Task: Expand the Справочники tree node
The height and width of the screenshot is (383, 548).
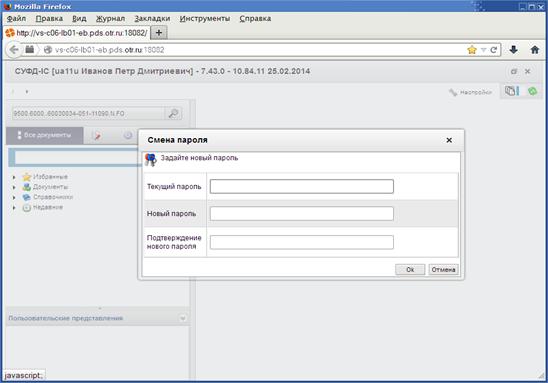Action: (14, 197)
